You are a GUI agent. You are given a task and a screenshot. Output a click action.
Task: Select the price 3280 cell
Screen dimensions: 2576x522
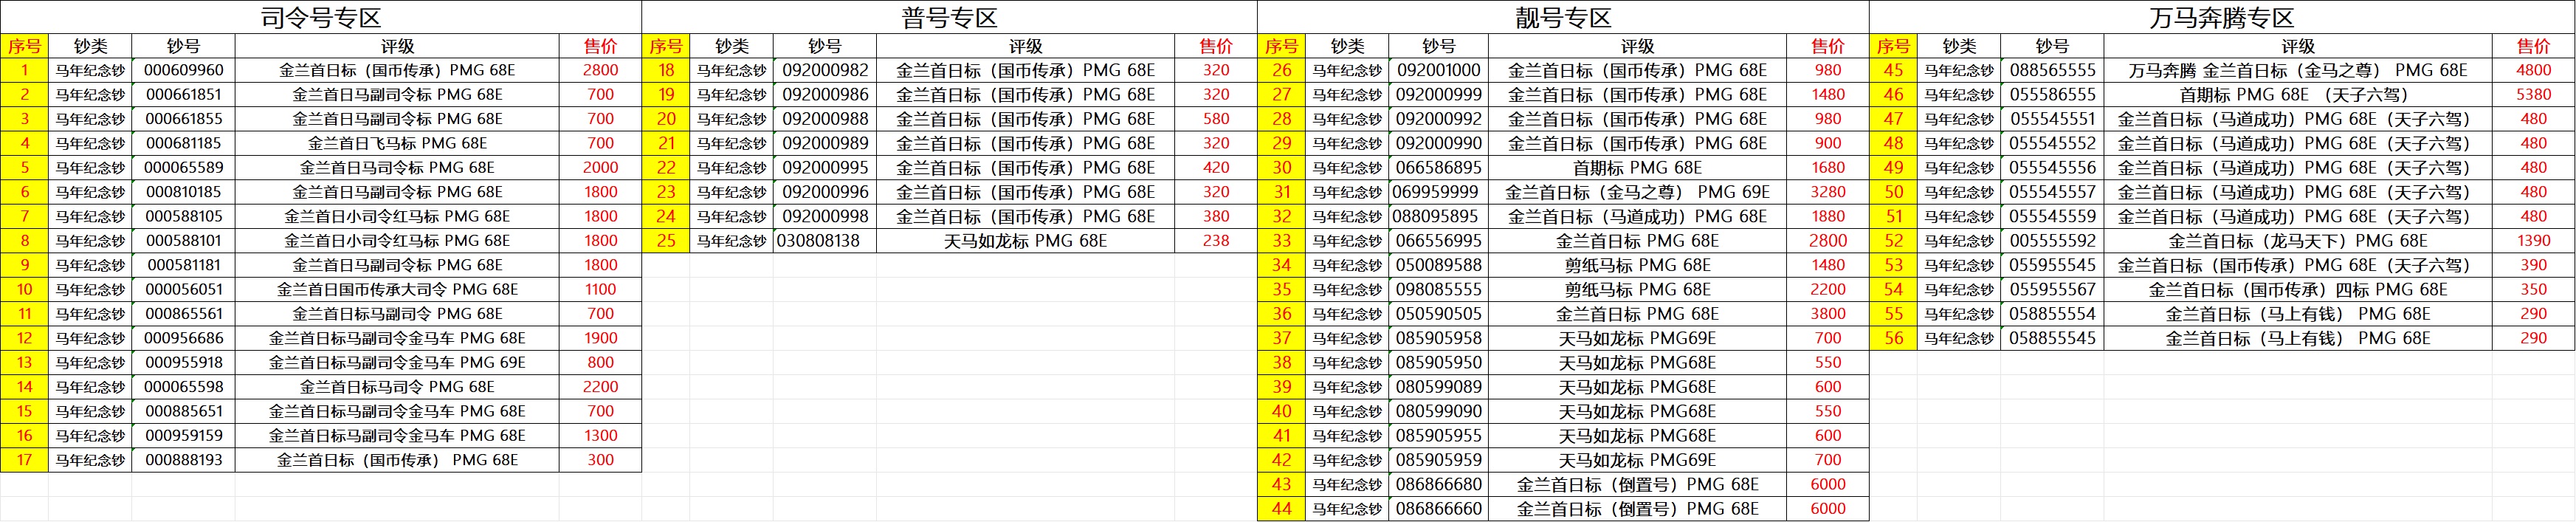pyautogui.click(x=1828, y=192)
